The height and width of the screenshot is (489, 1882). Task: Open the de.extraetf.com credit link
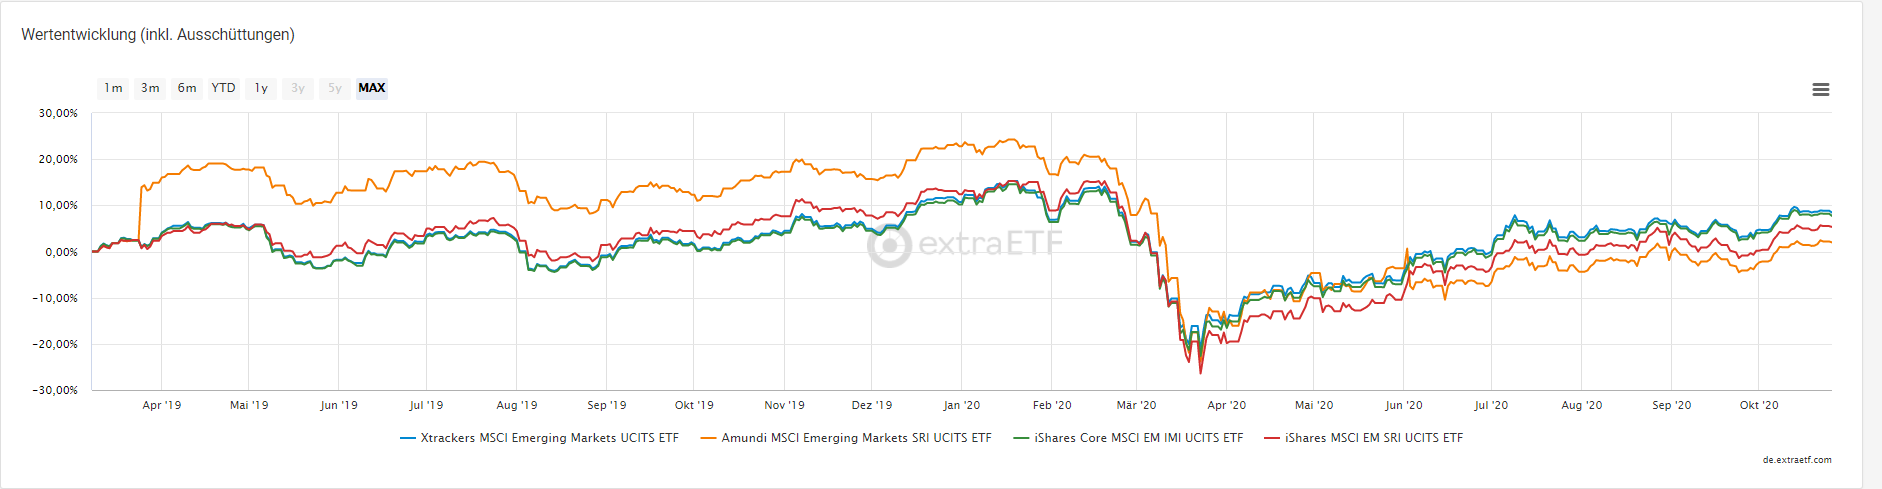(x=1797, y=460)
